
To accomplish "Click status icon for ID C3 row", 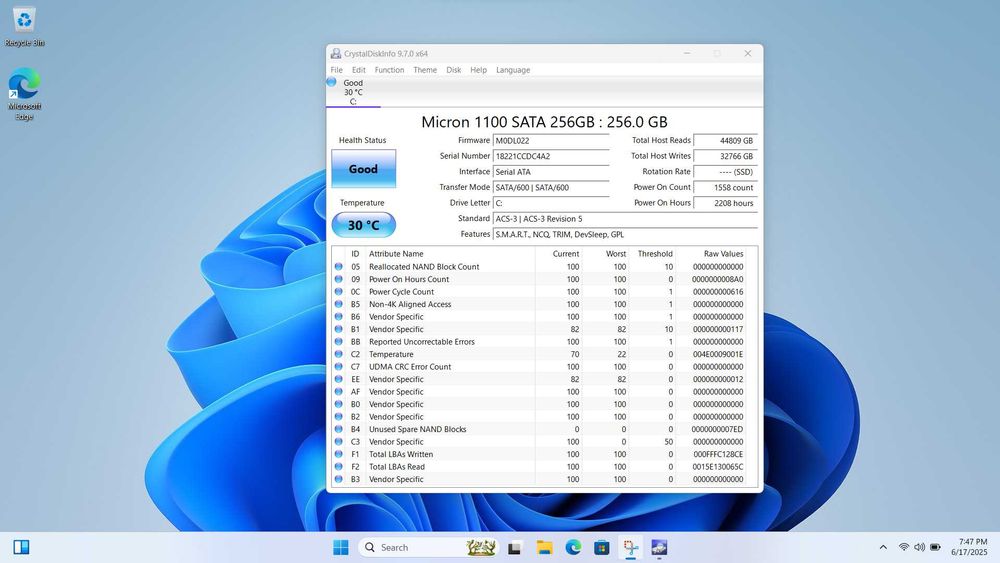I will click(x=339, y=442).
